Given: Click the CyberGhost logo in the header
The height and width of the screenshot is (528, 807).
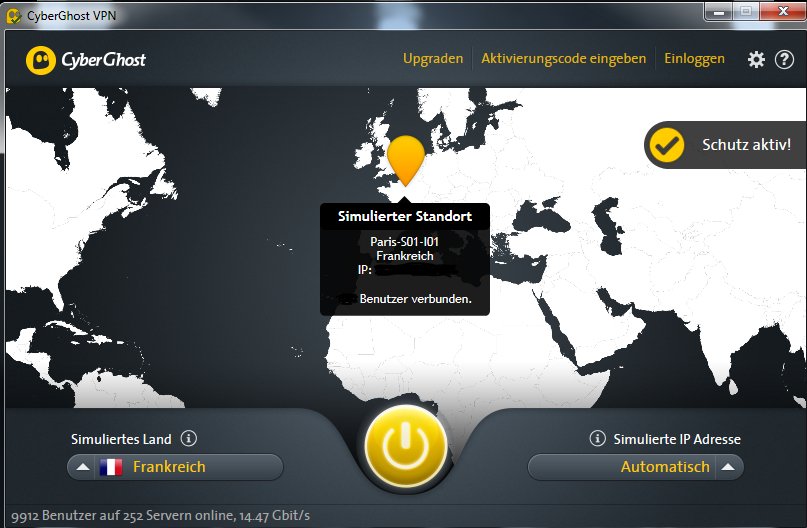Looking at the screenshot, I should pyautogui.click(x=85, y=60).
